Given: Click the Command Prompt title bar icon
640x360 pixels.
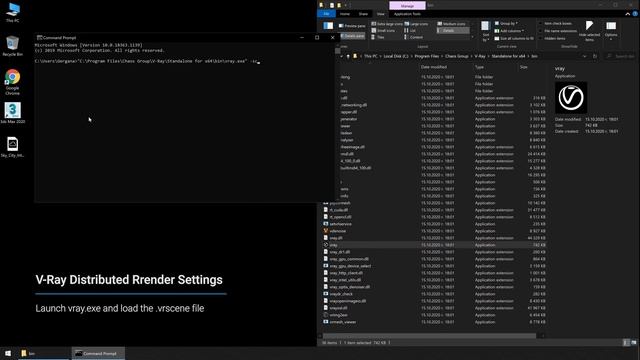Looking at the screenshot, I should click(39, 38).
